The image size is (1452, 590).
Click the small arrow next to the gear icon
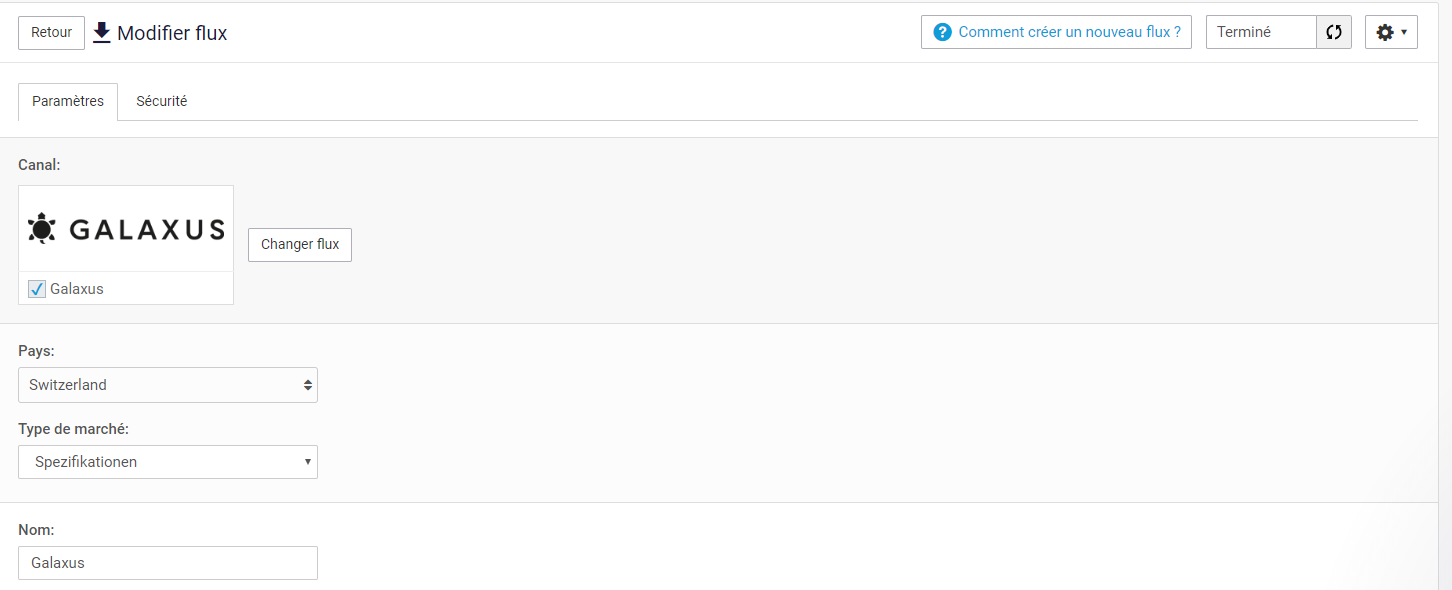click(1404, 32)
